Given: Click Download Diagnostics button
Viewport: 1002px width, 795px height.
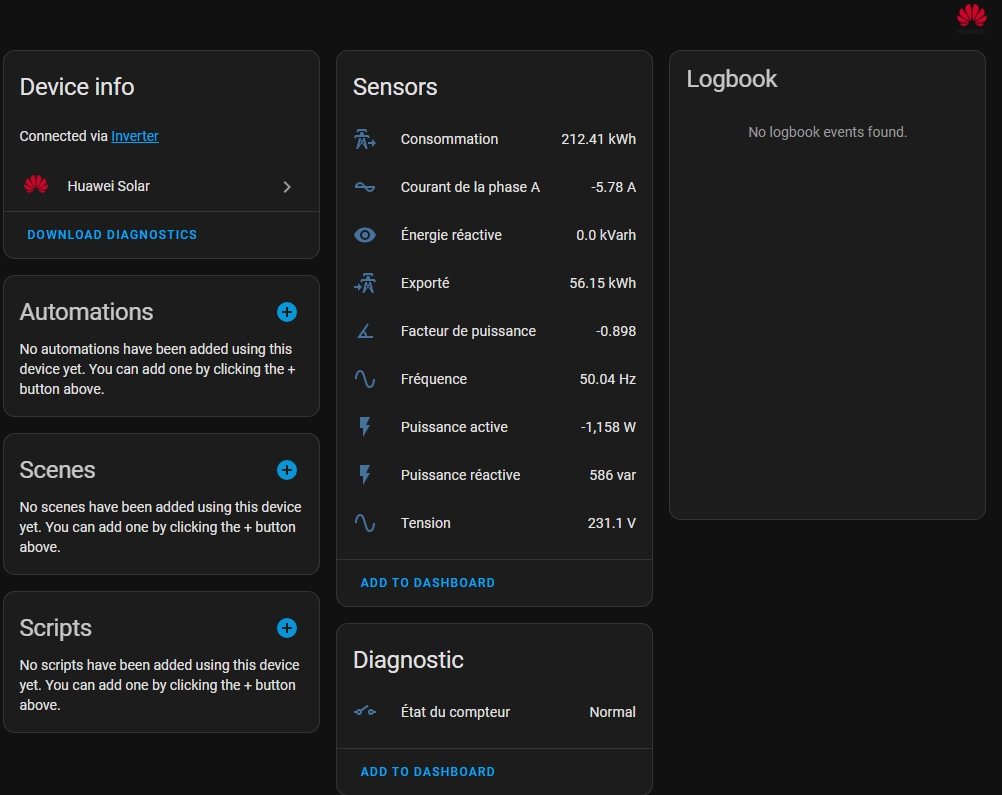Looking at the screenshot, I should (x=112, y=235).
